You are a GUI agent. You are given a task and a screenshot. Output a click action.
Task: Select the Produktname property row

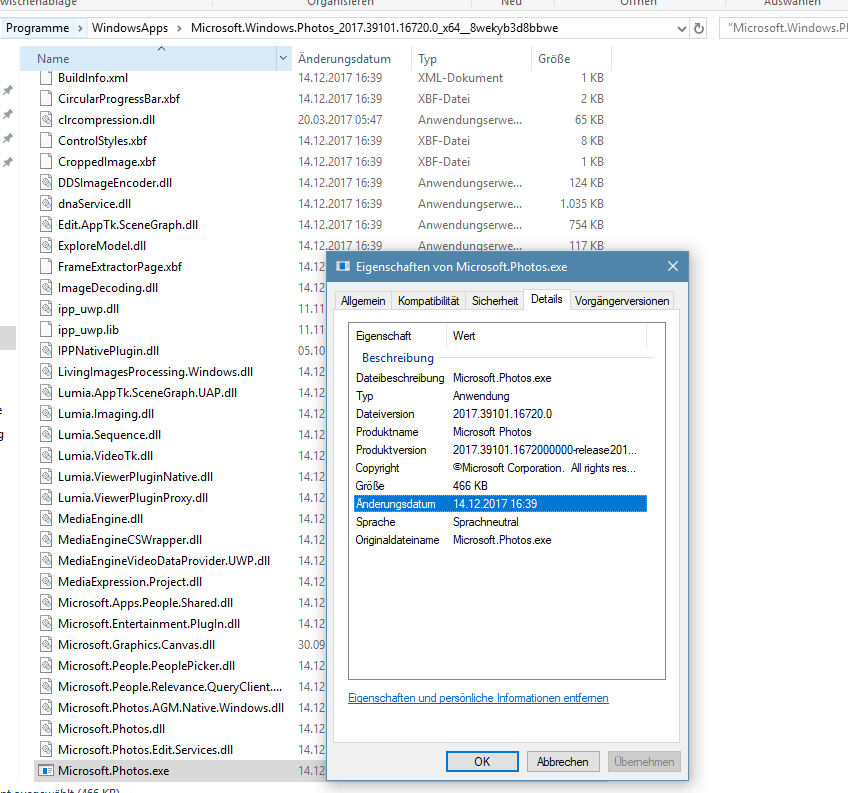500,432
